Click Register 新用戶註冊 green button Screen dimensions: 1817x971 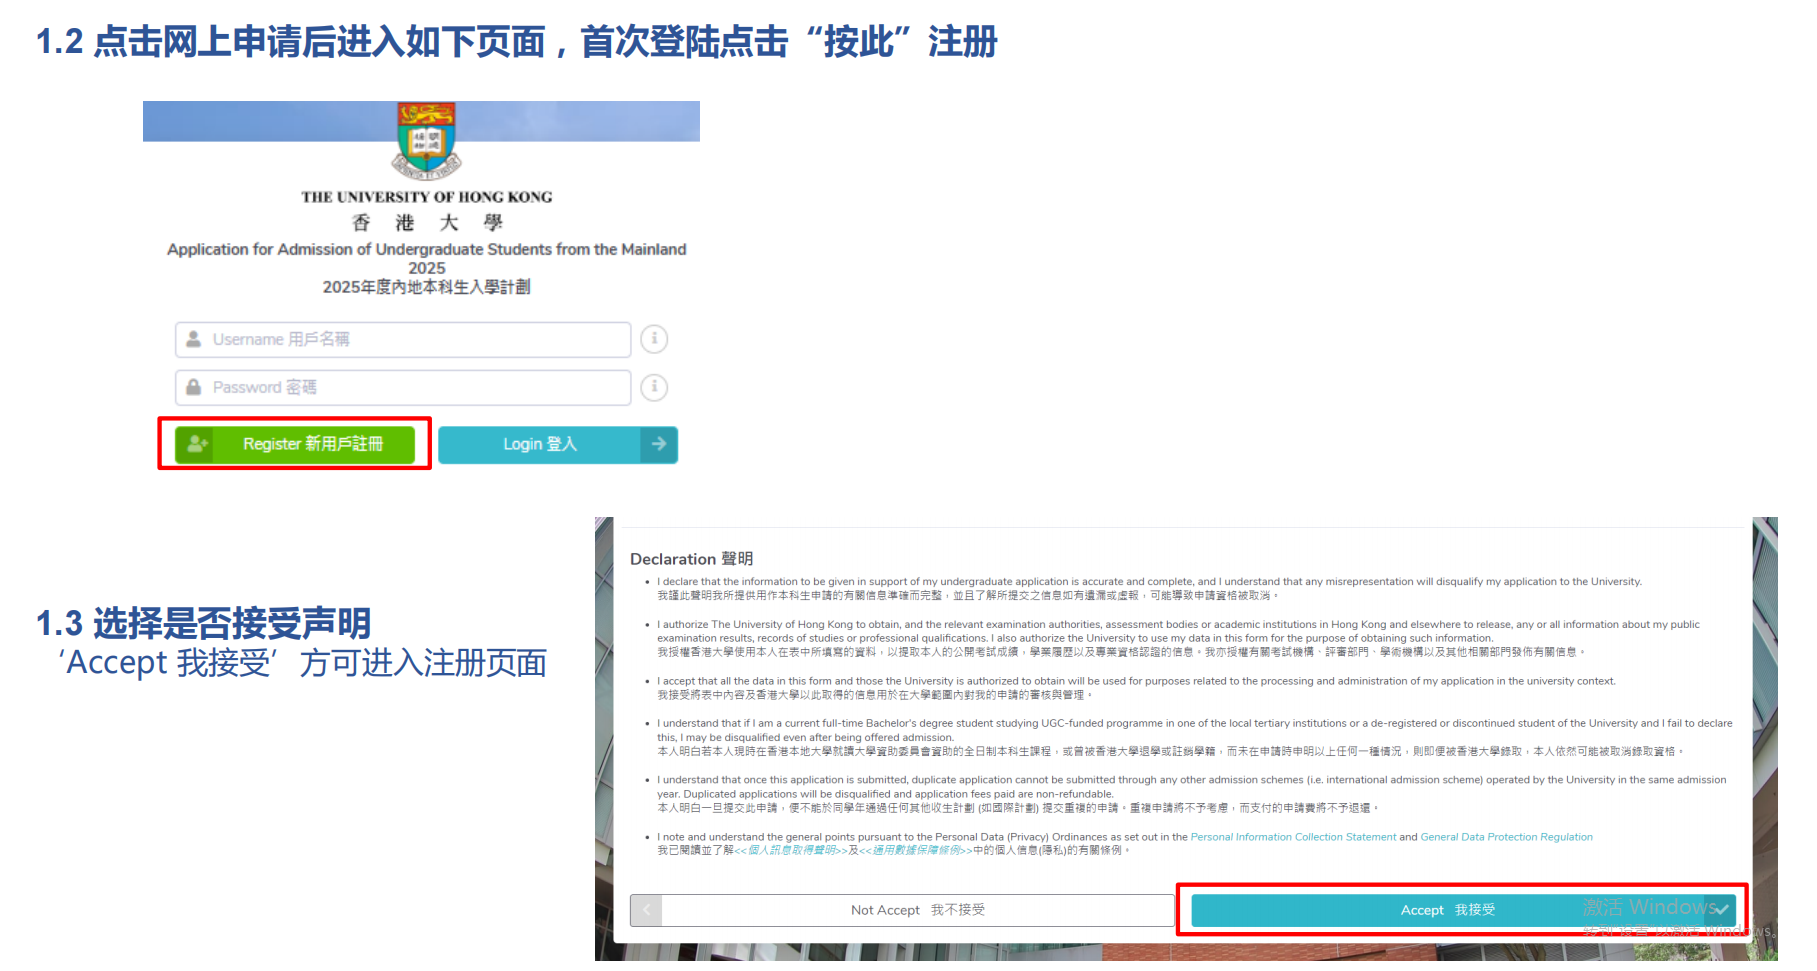295,444
